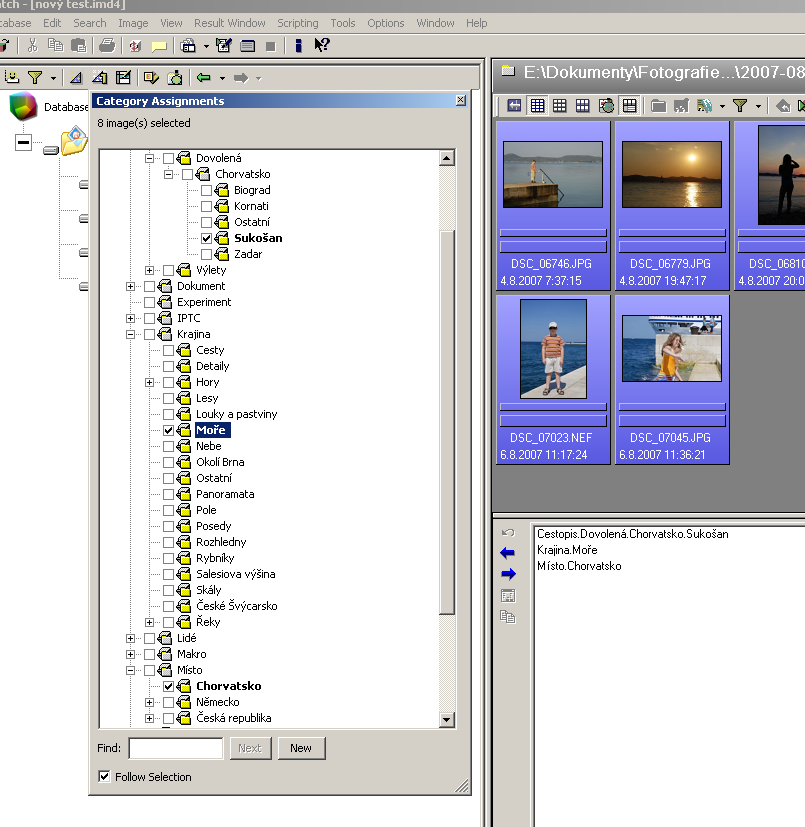Click the large thumbnail grid view icon

pos(582,106)
